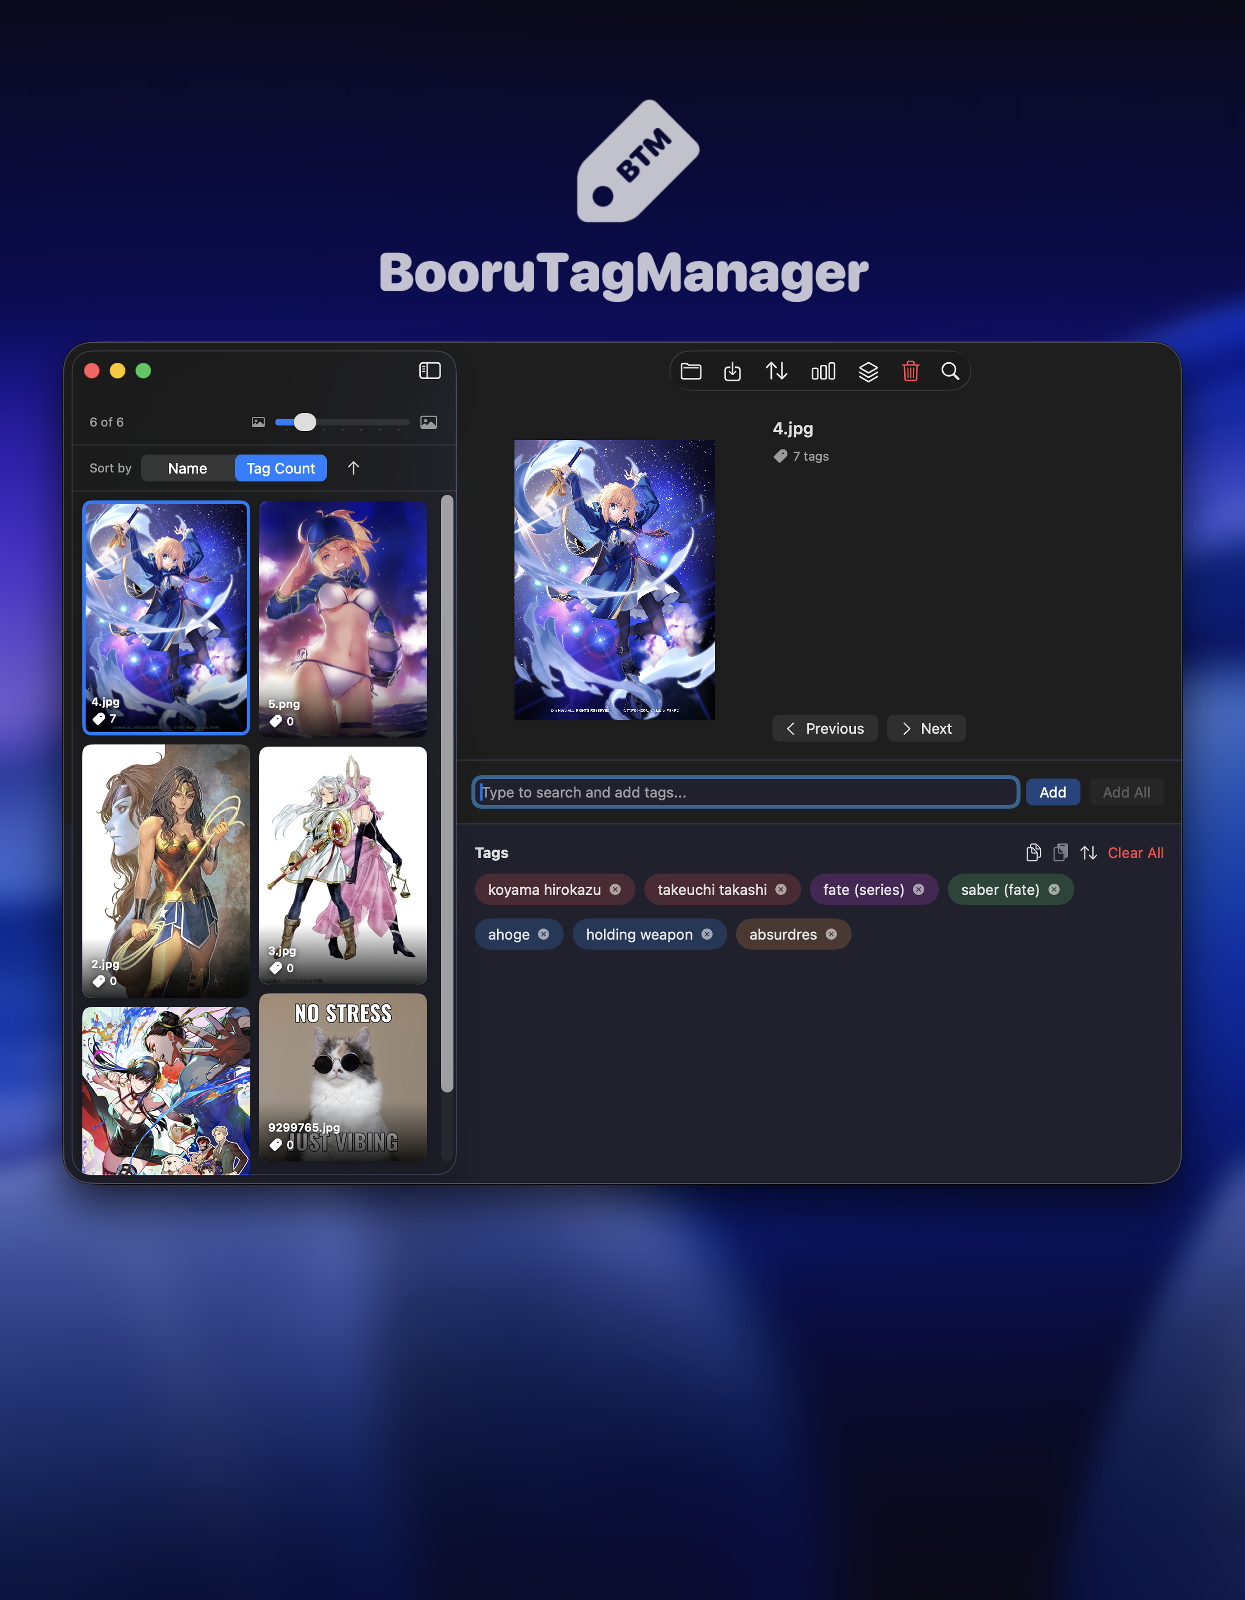Screen dimensions: 1245x1600
Task: Clear All tags link
Action: tap(1136, 853)
